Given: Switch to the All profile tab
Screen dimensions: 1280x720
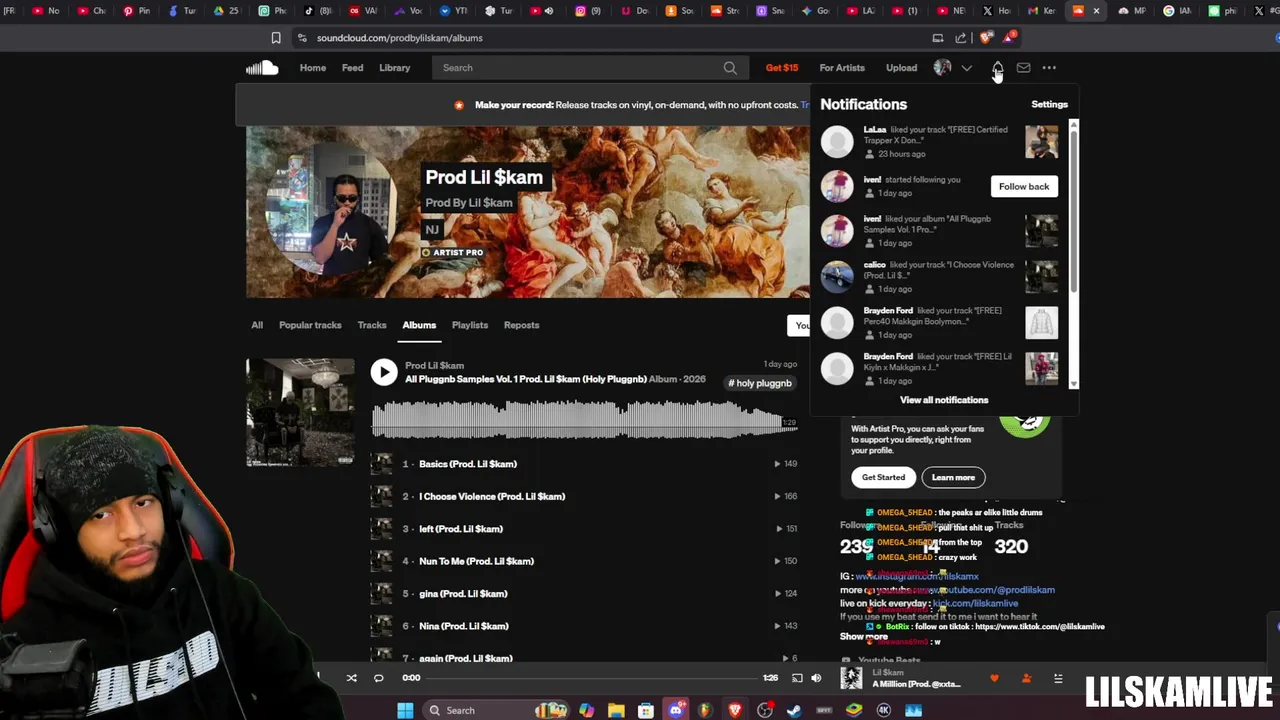Looking at the screenshot, I should coord(257,325).
